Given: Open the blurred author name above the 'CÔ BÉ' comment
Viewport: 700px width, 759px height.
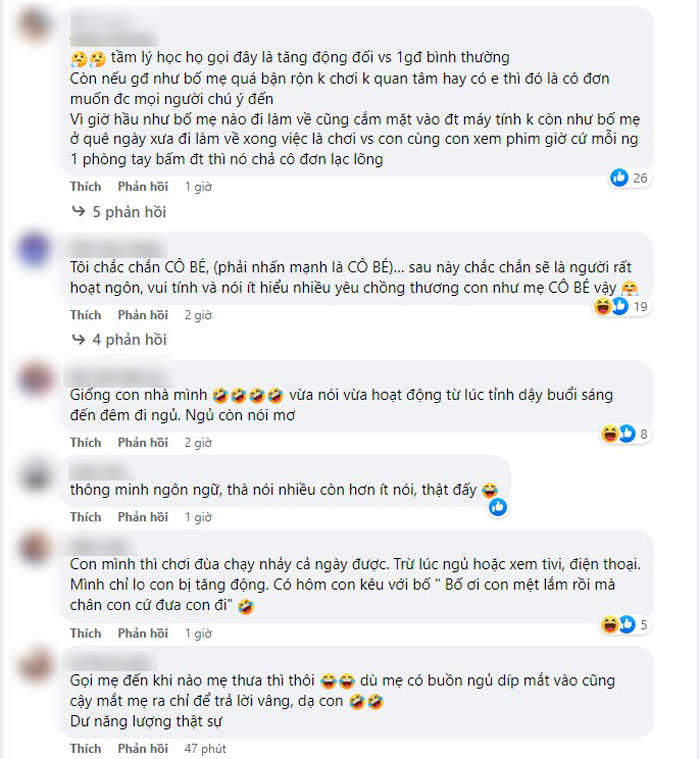Looking at the screenshot, I should coord(118,249).
